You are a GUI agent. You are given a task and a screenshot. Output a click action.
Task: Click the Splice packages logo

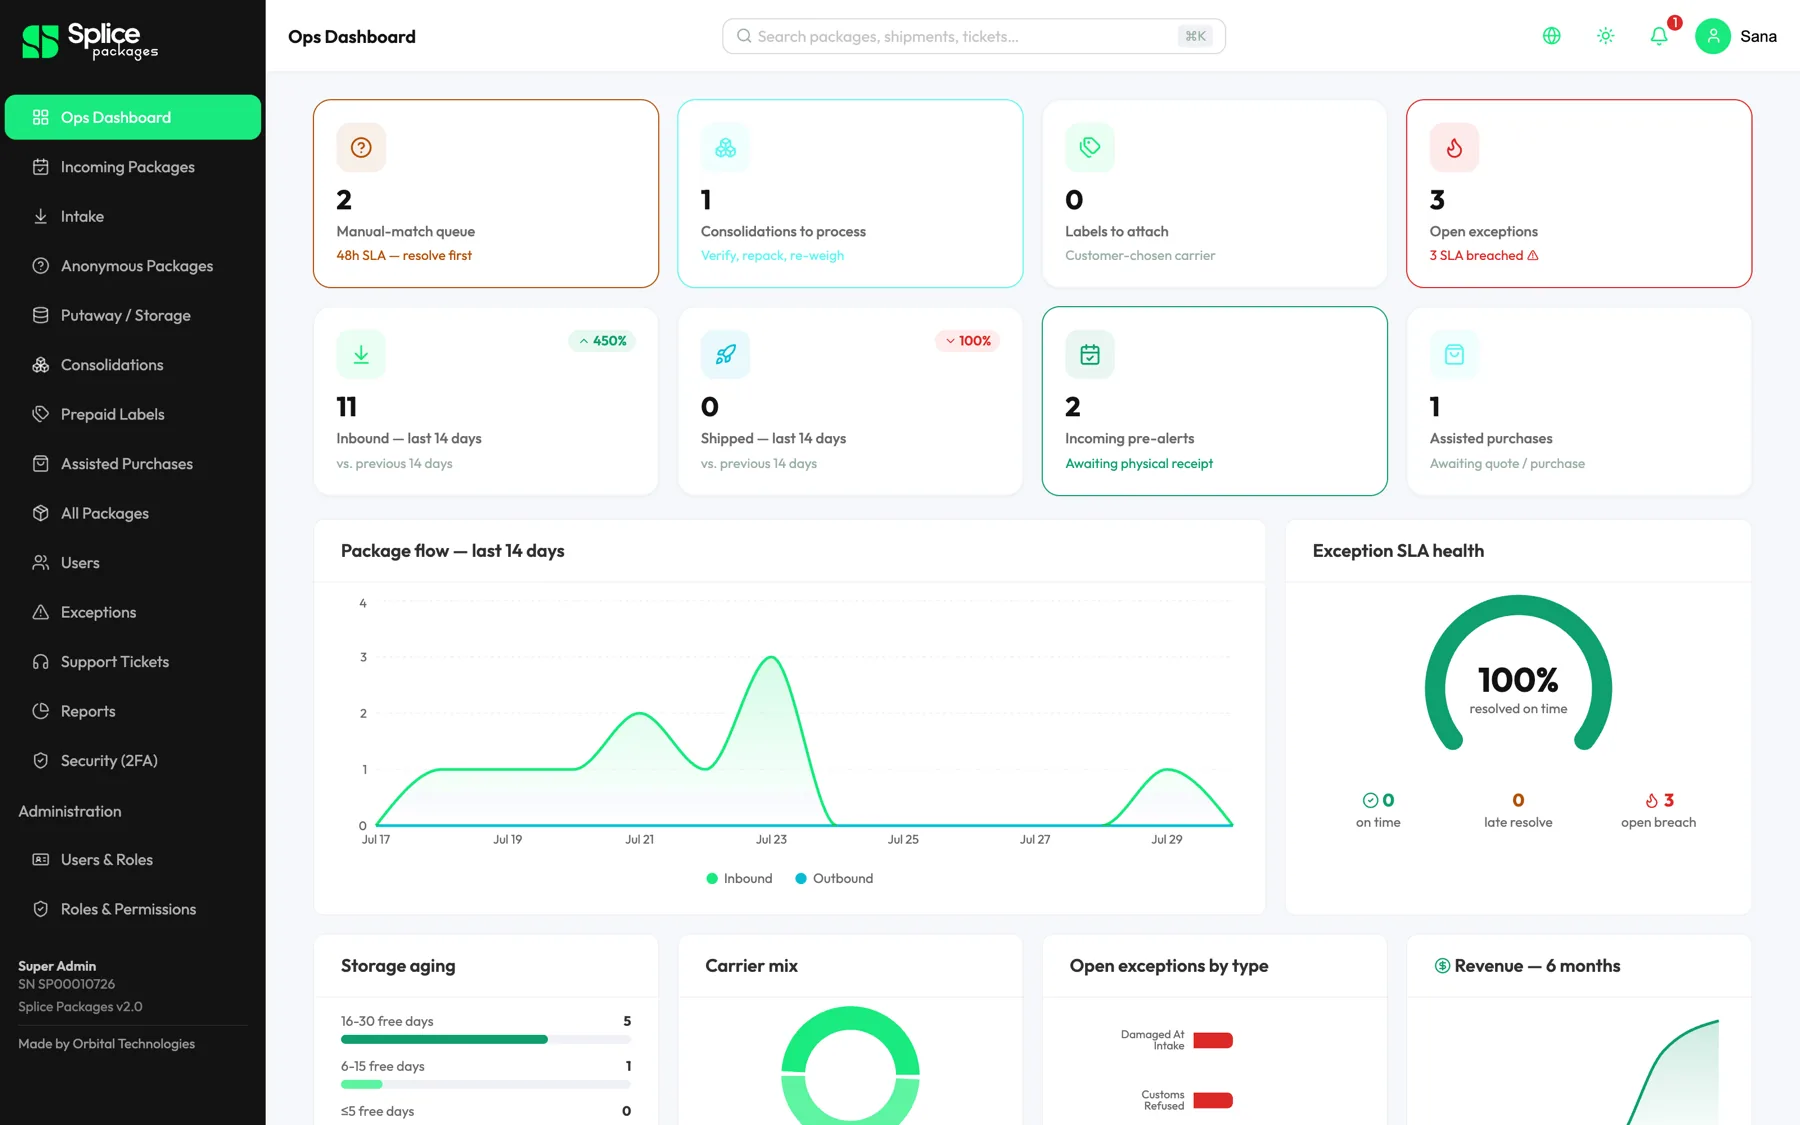(90, 41)
